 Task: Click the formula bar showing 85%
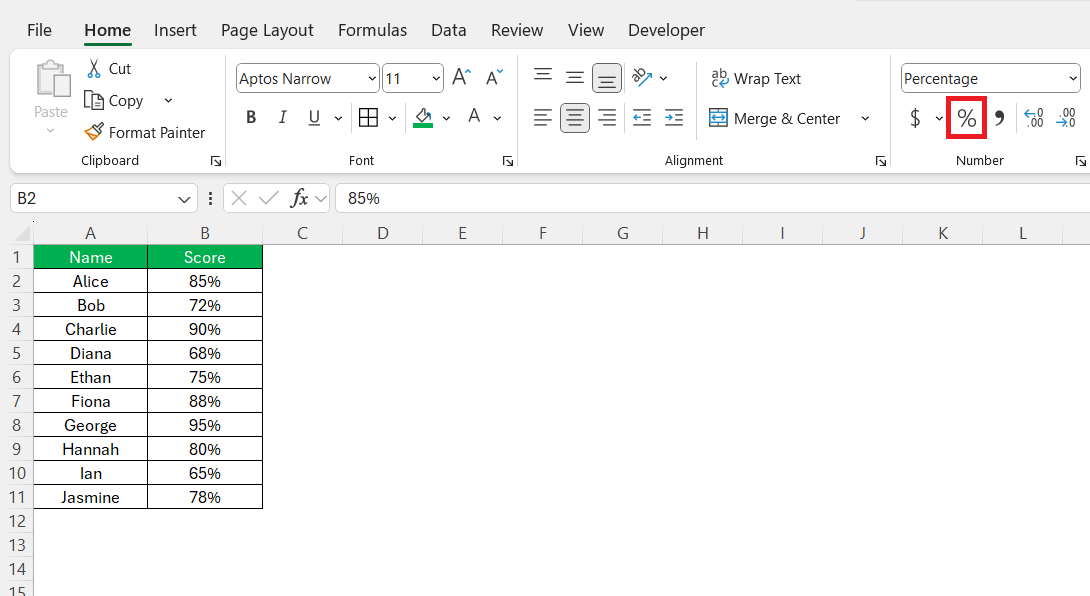tap(712, 198)
